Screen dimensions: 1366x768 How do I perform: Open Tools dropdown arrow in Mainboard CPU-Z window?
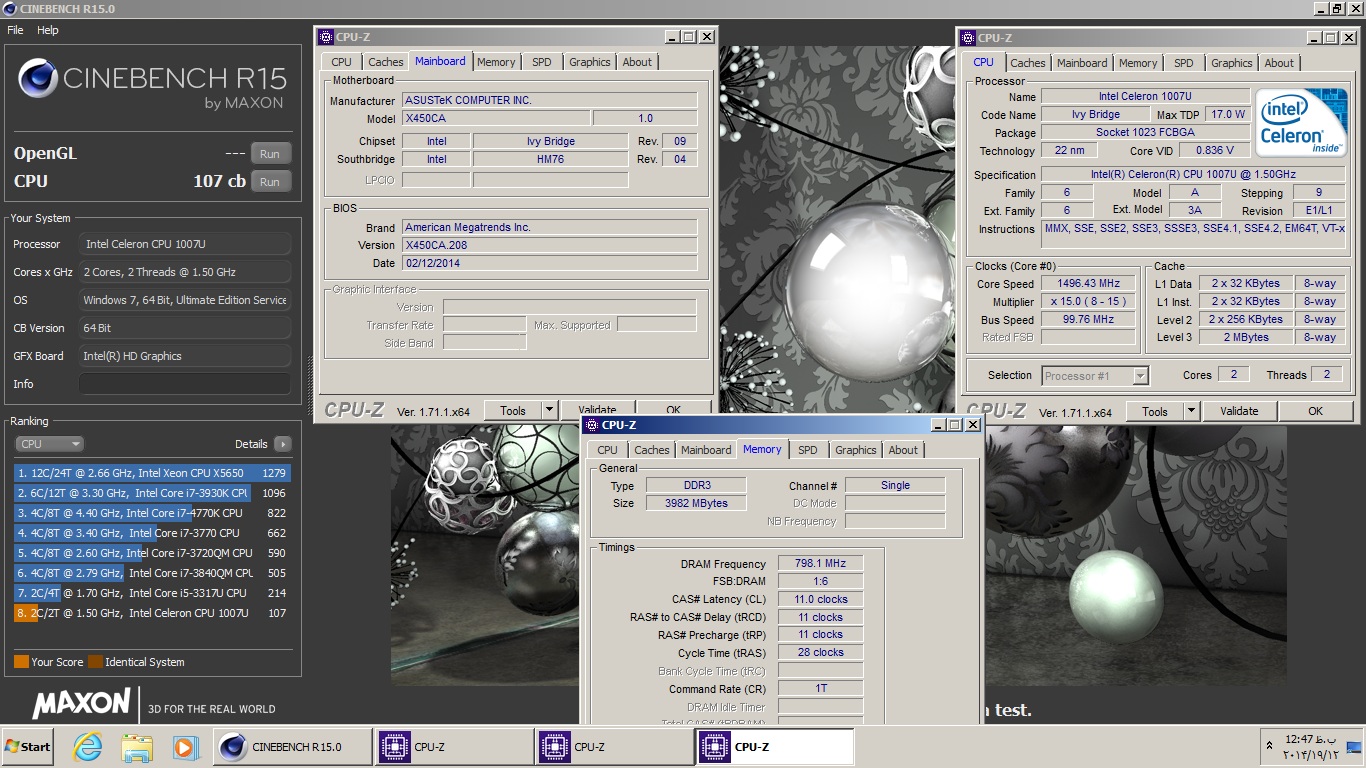[549, 410]
